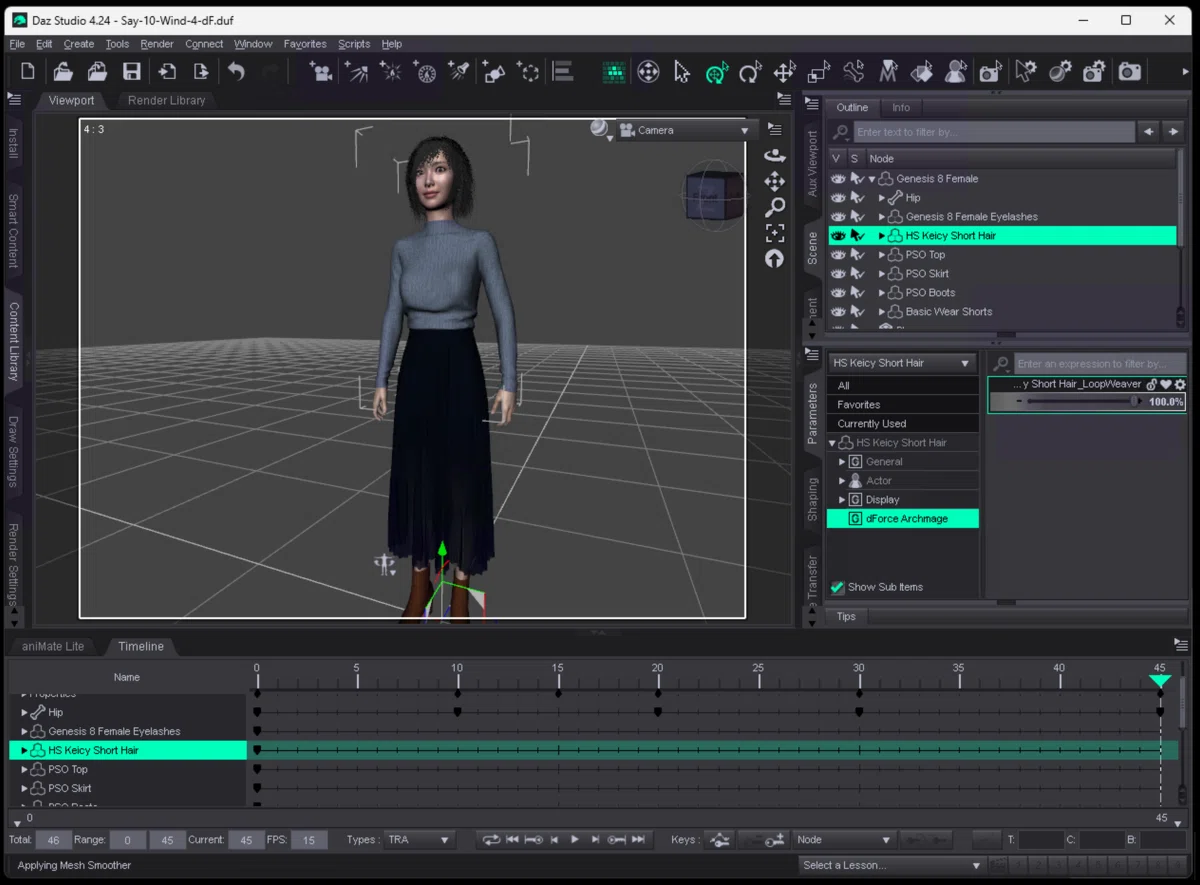Click the viewport Orbit icon
The width and height of the screenshot is (1200, 885).
coord(775,155)
